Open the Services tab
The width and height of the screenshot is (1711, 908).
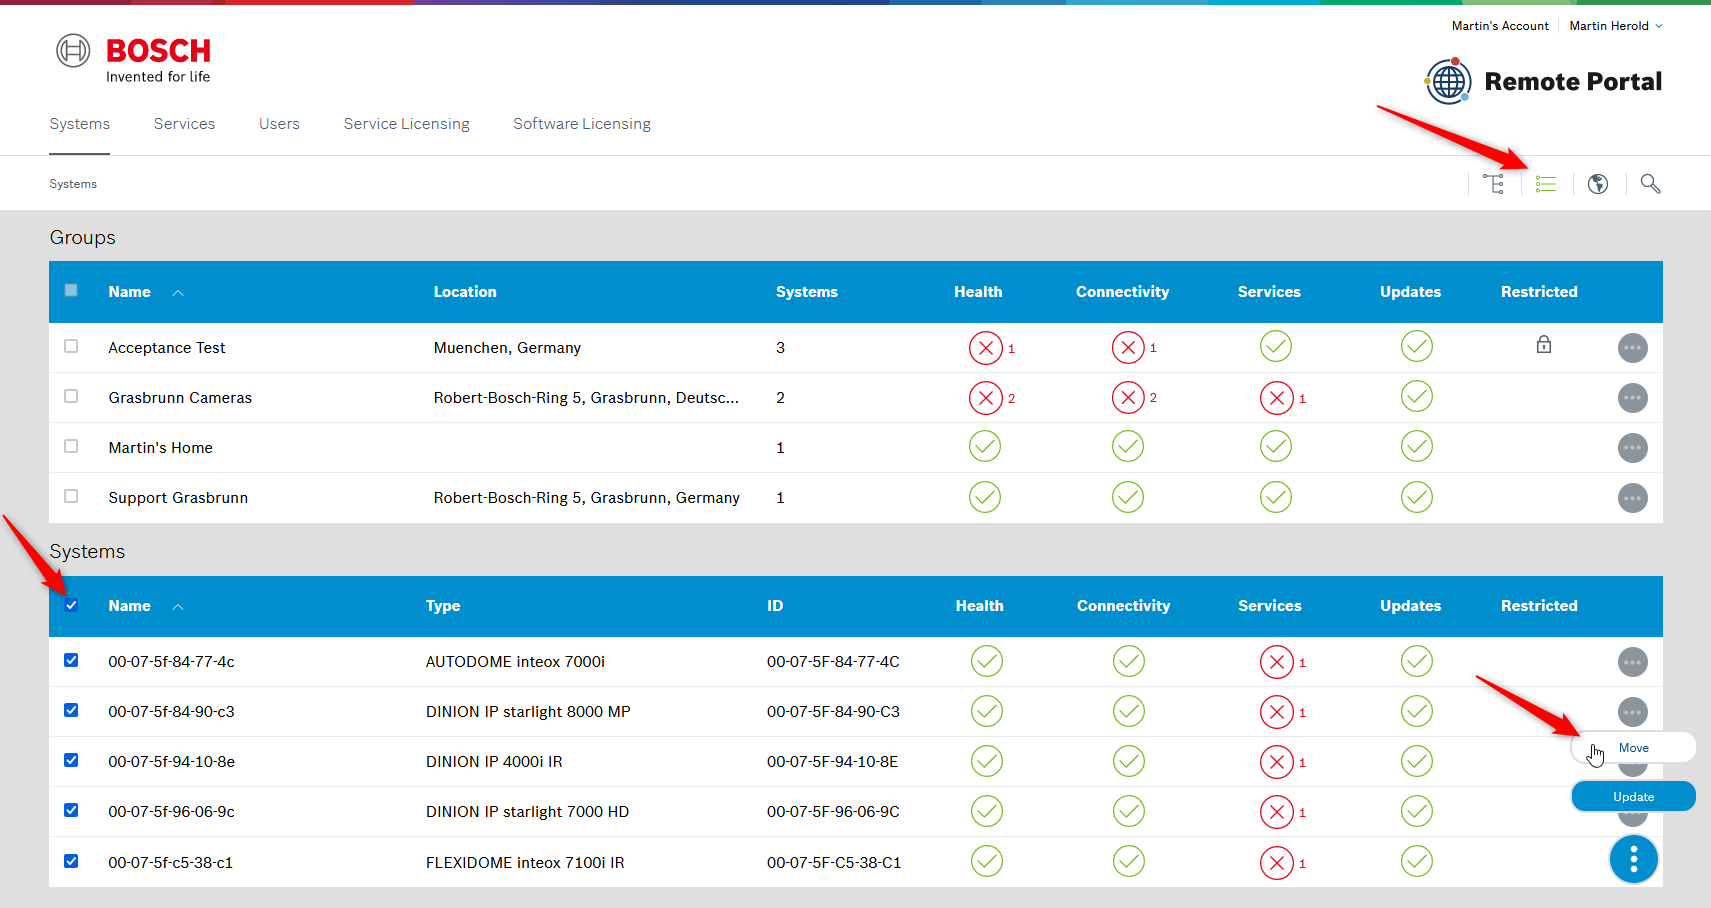pos(185,124)
